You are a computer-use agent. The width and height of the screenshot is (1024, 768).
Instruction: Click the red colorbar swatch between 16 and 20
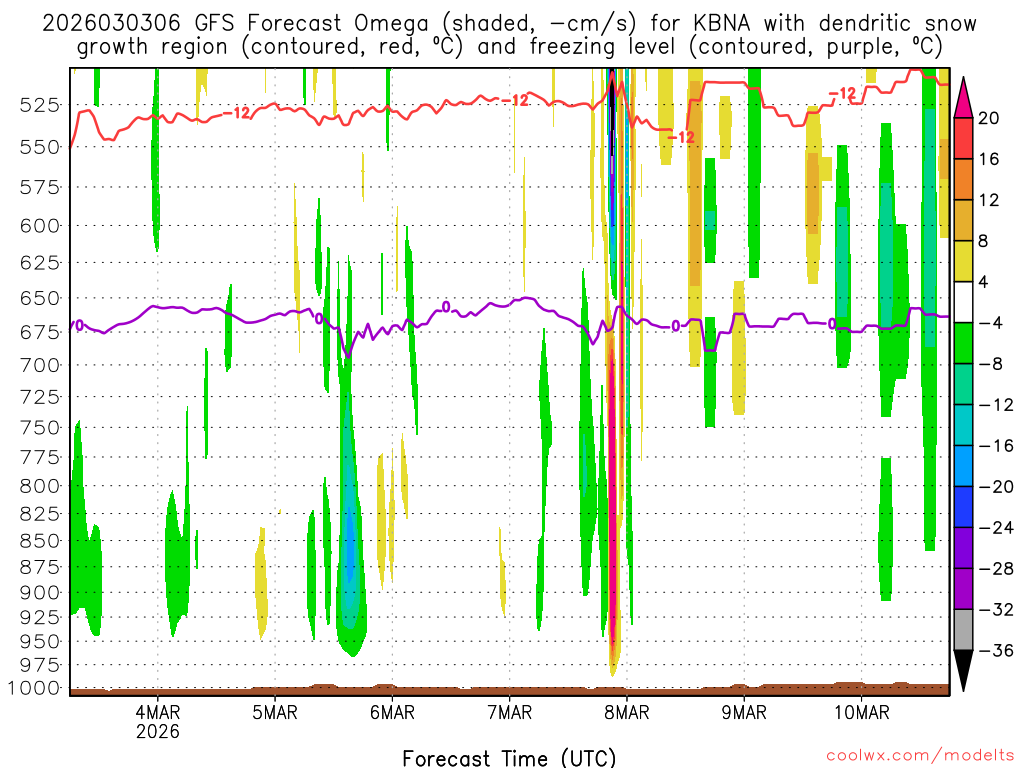click(x=963, y=138)
